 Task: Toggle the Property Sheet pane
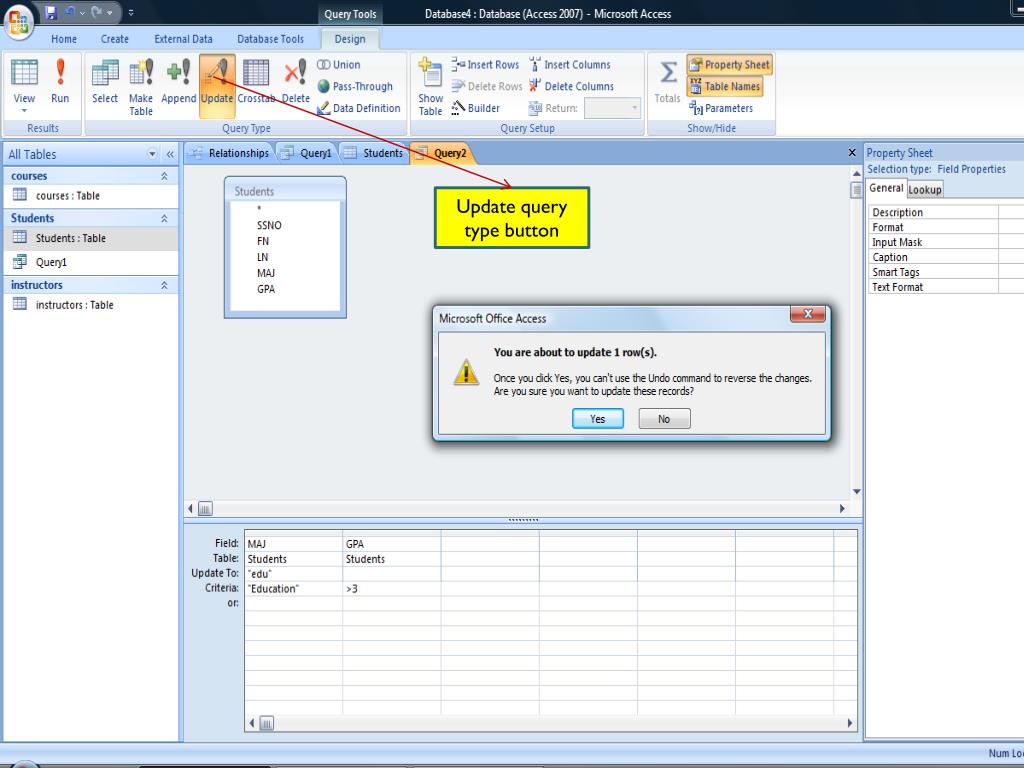[x=729, y=65]
